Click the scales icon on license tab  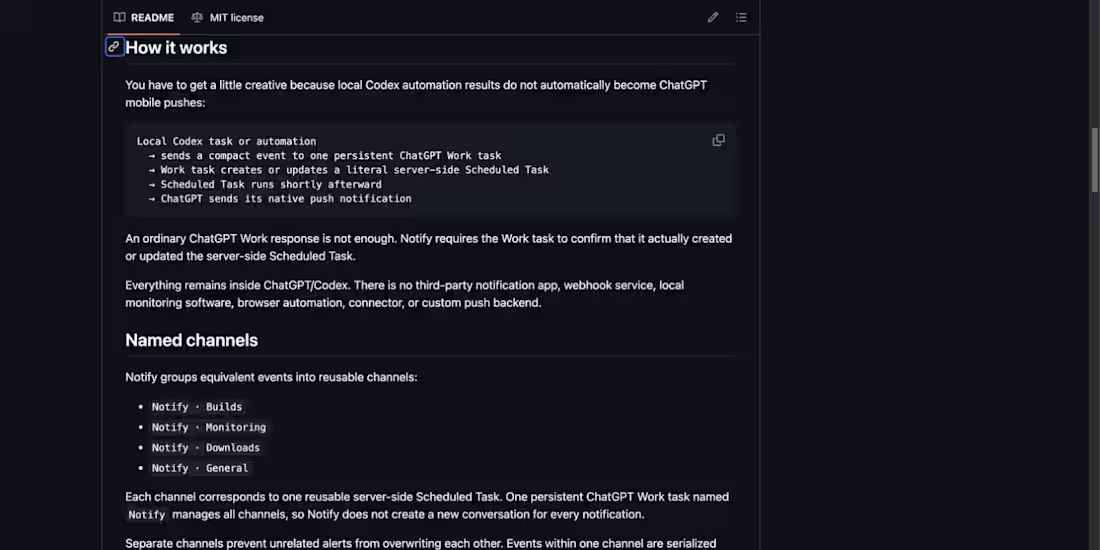tap(197, 18)
